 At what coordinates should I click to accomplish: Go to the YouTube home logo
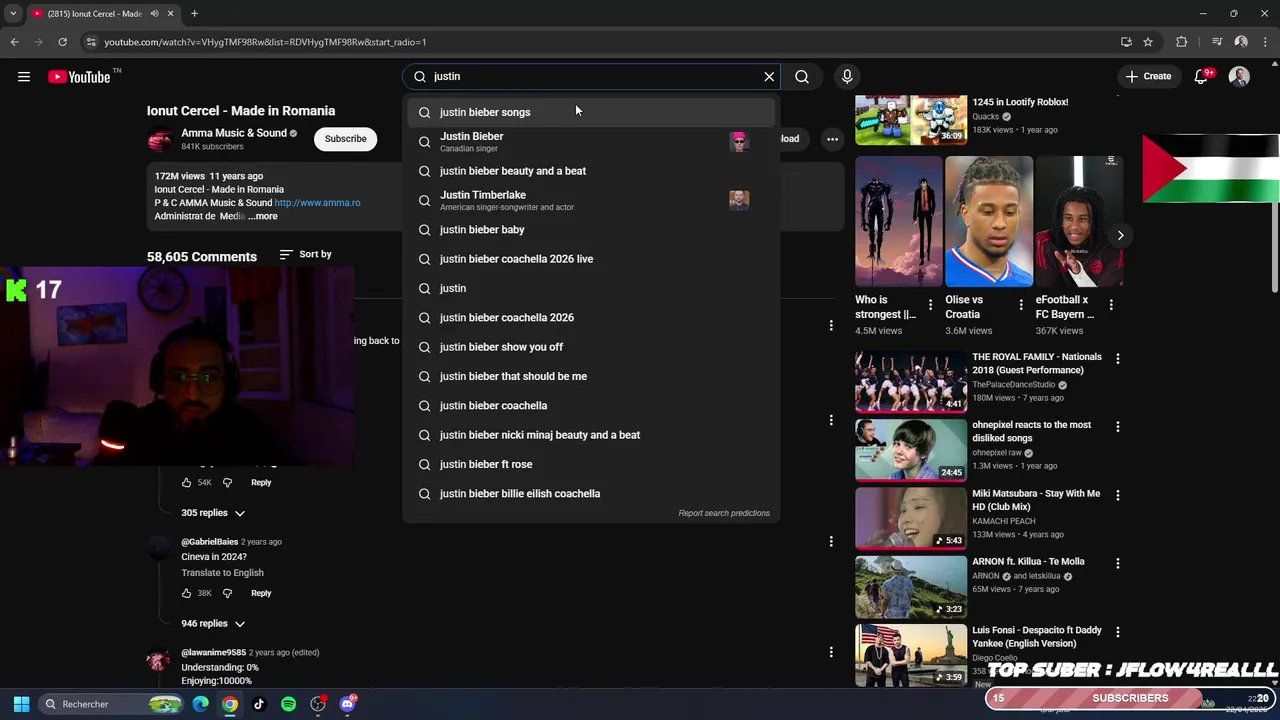click(x=79, y=77)
